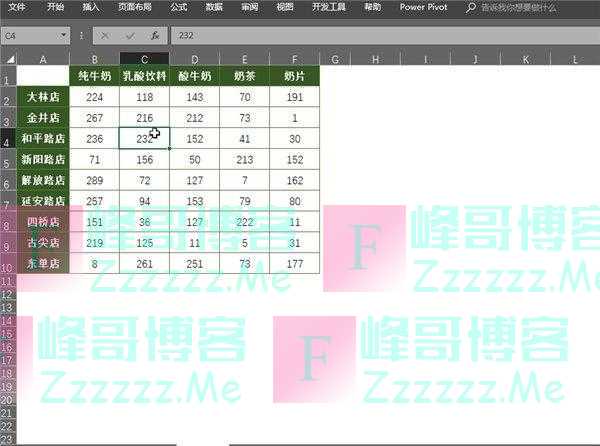Open the 数据 ribbon tab

213,6
